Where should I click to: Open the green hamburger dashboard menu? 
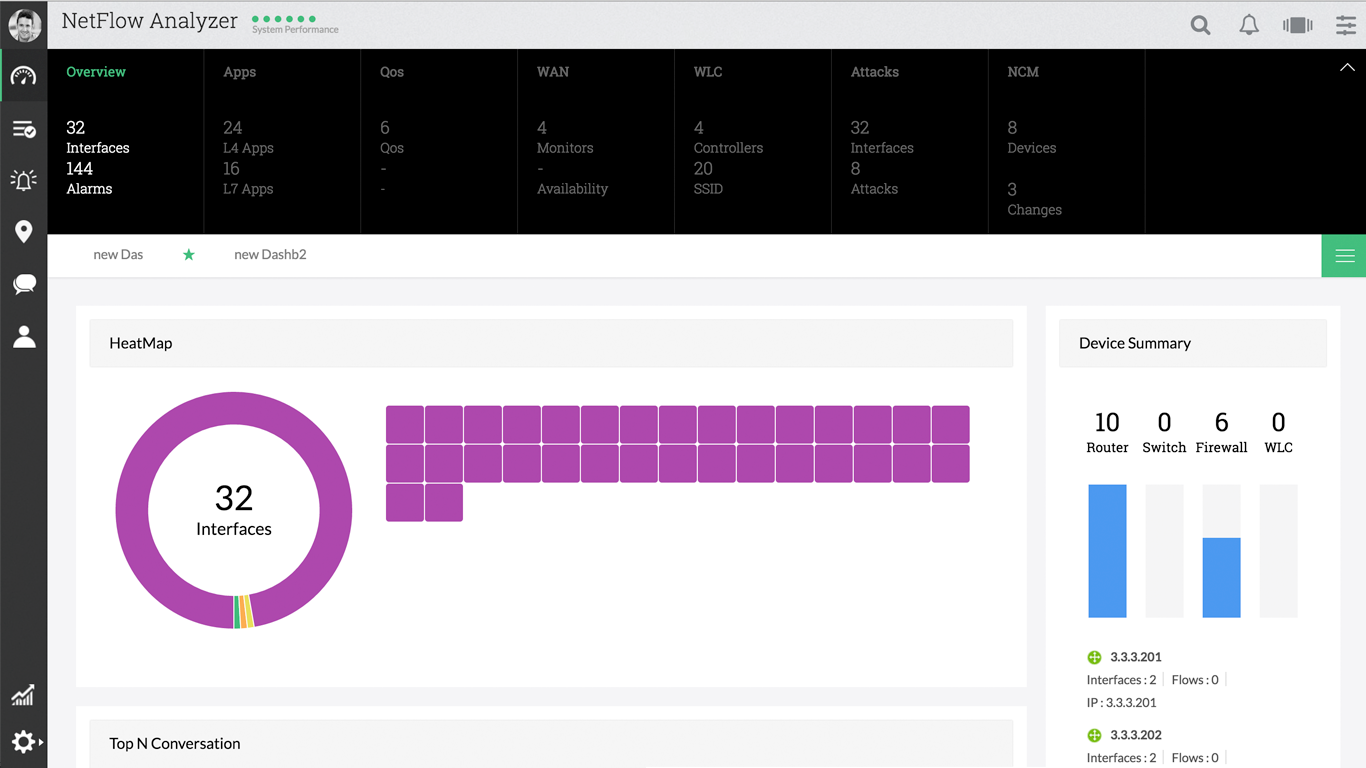click(1344, 256)
